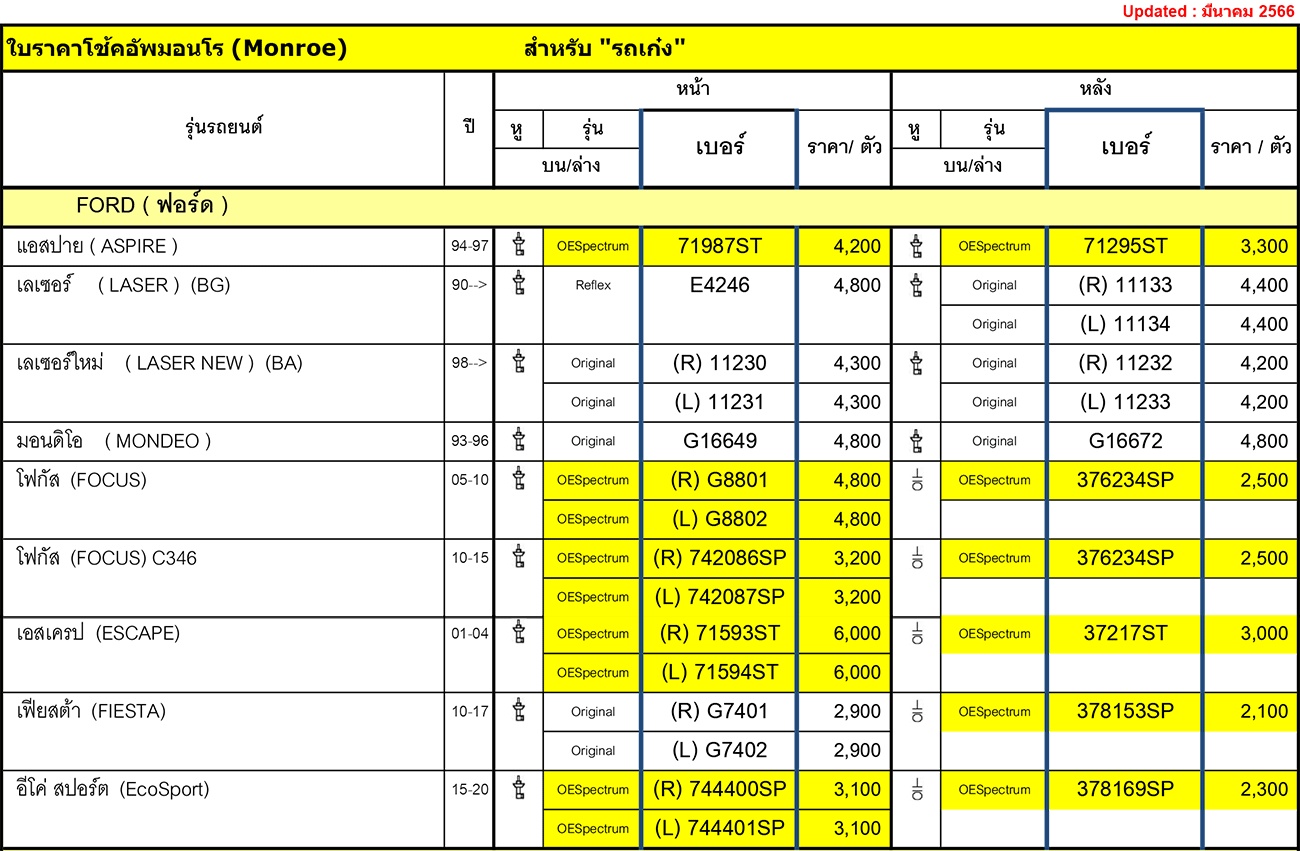
Task: Click the rear shock icon in EcoSport row
Action: point(917,791)
